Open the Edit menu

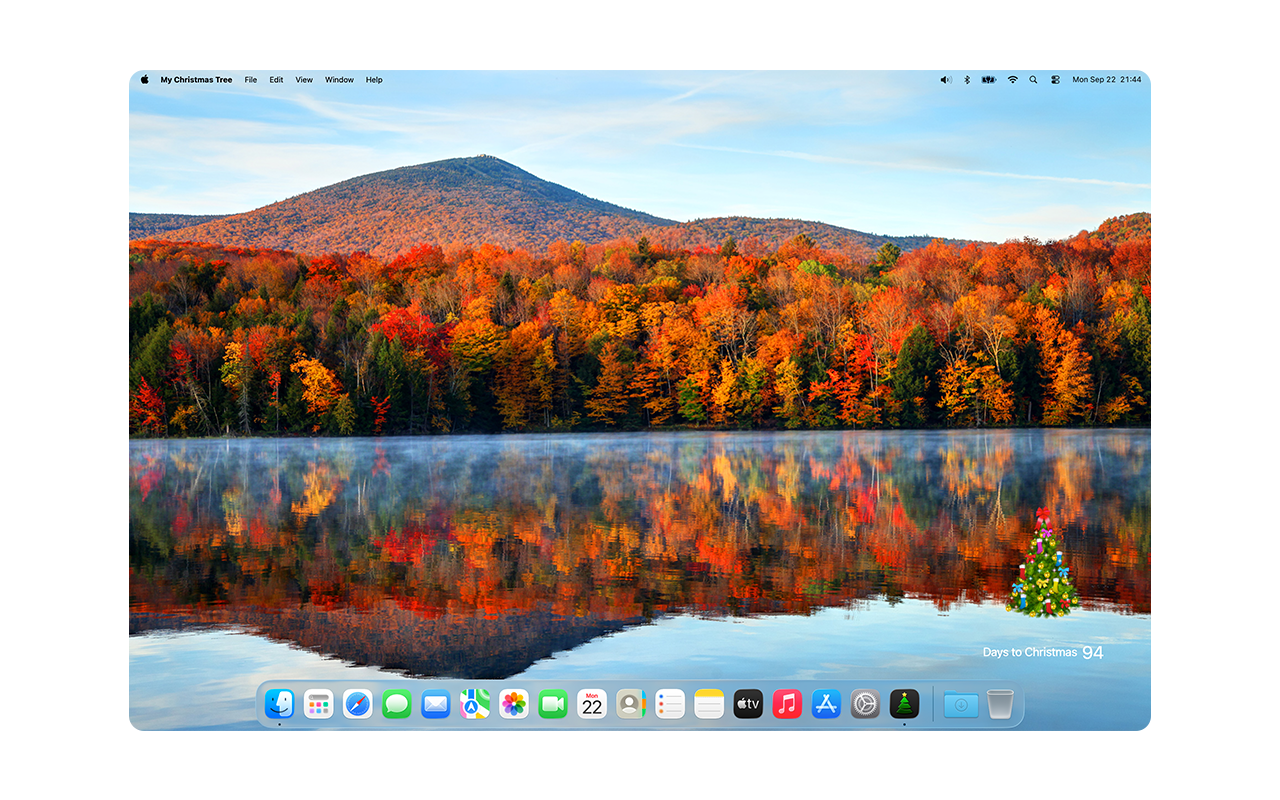click(276, 80)
